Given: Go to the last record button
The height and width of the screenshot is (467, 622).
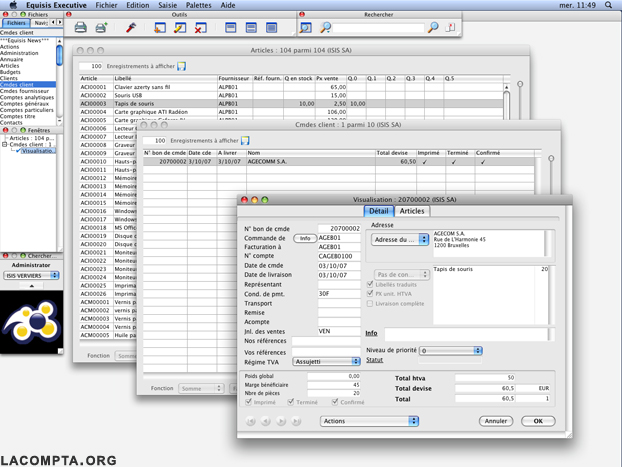Looking at the screenshot, I should [296, 421].
